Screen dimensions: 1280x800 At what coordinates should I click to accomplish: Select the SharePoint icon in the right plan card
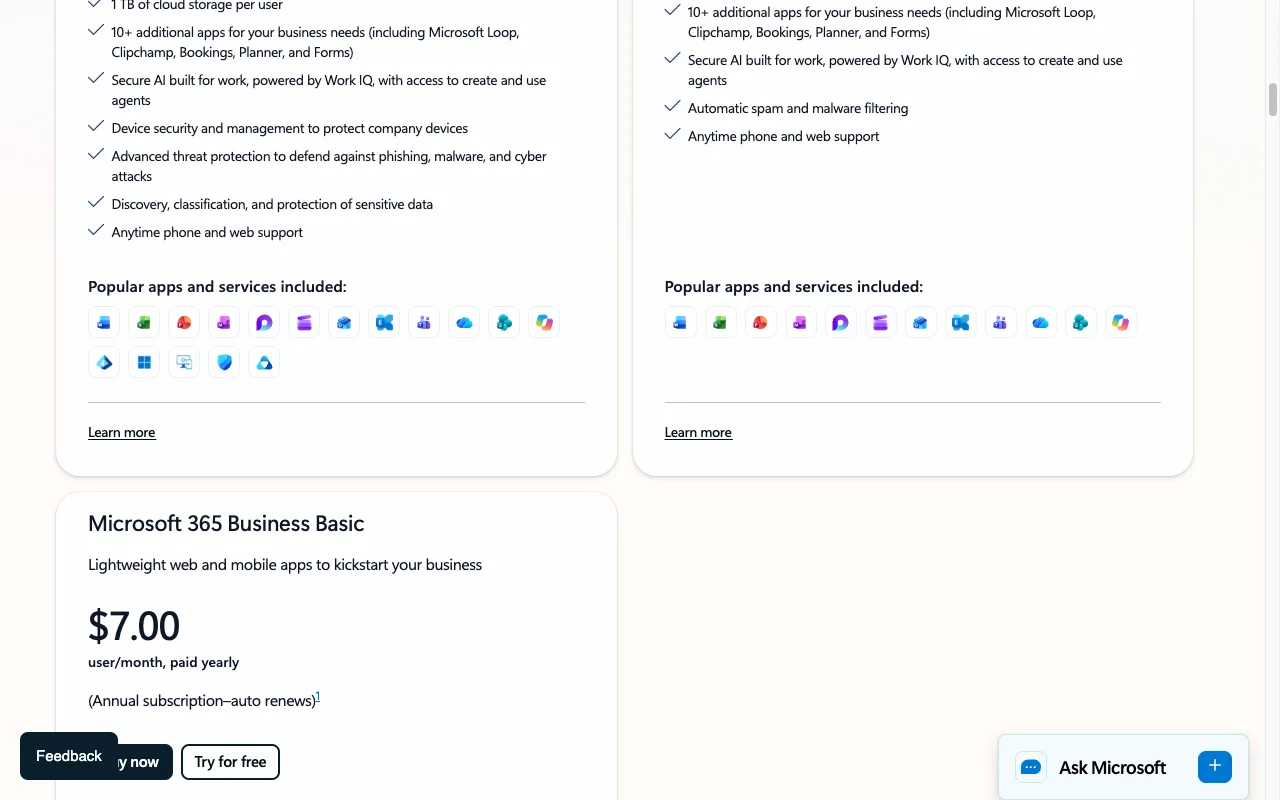tap(1080, 322)
